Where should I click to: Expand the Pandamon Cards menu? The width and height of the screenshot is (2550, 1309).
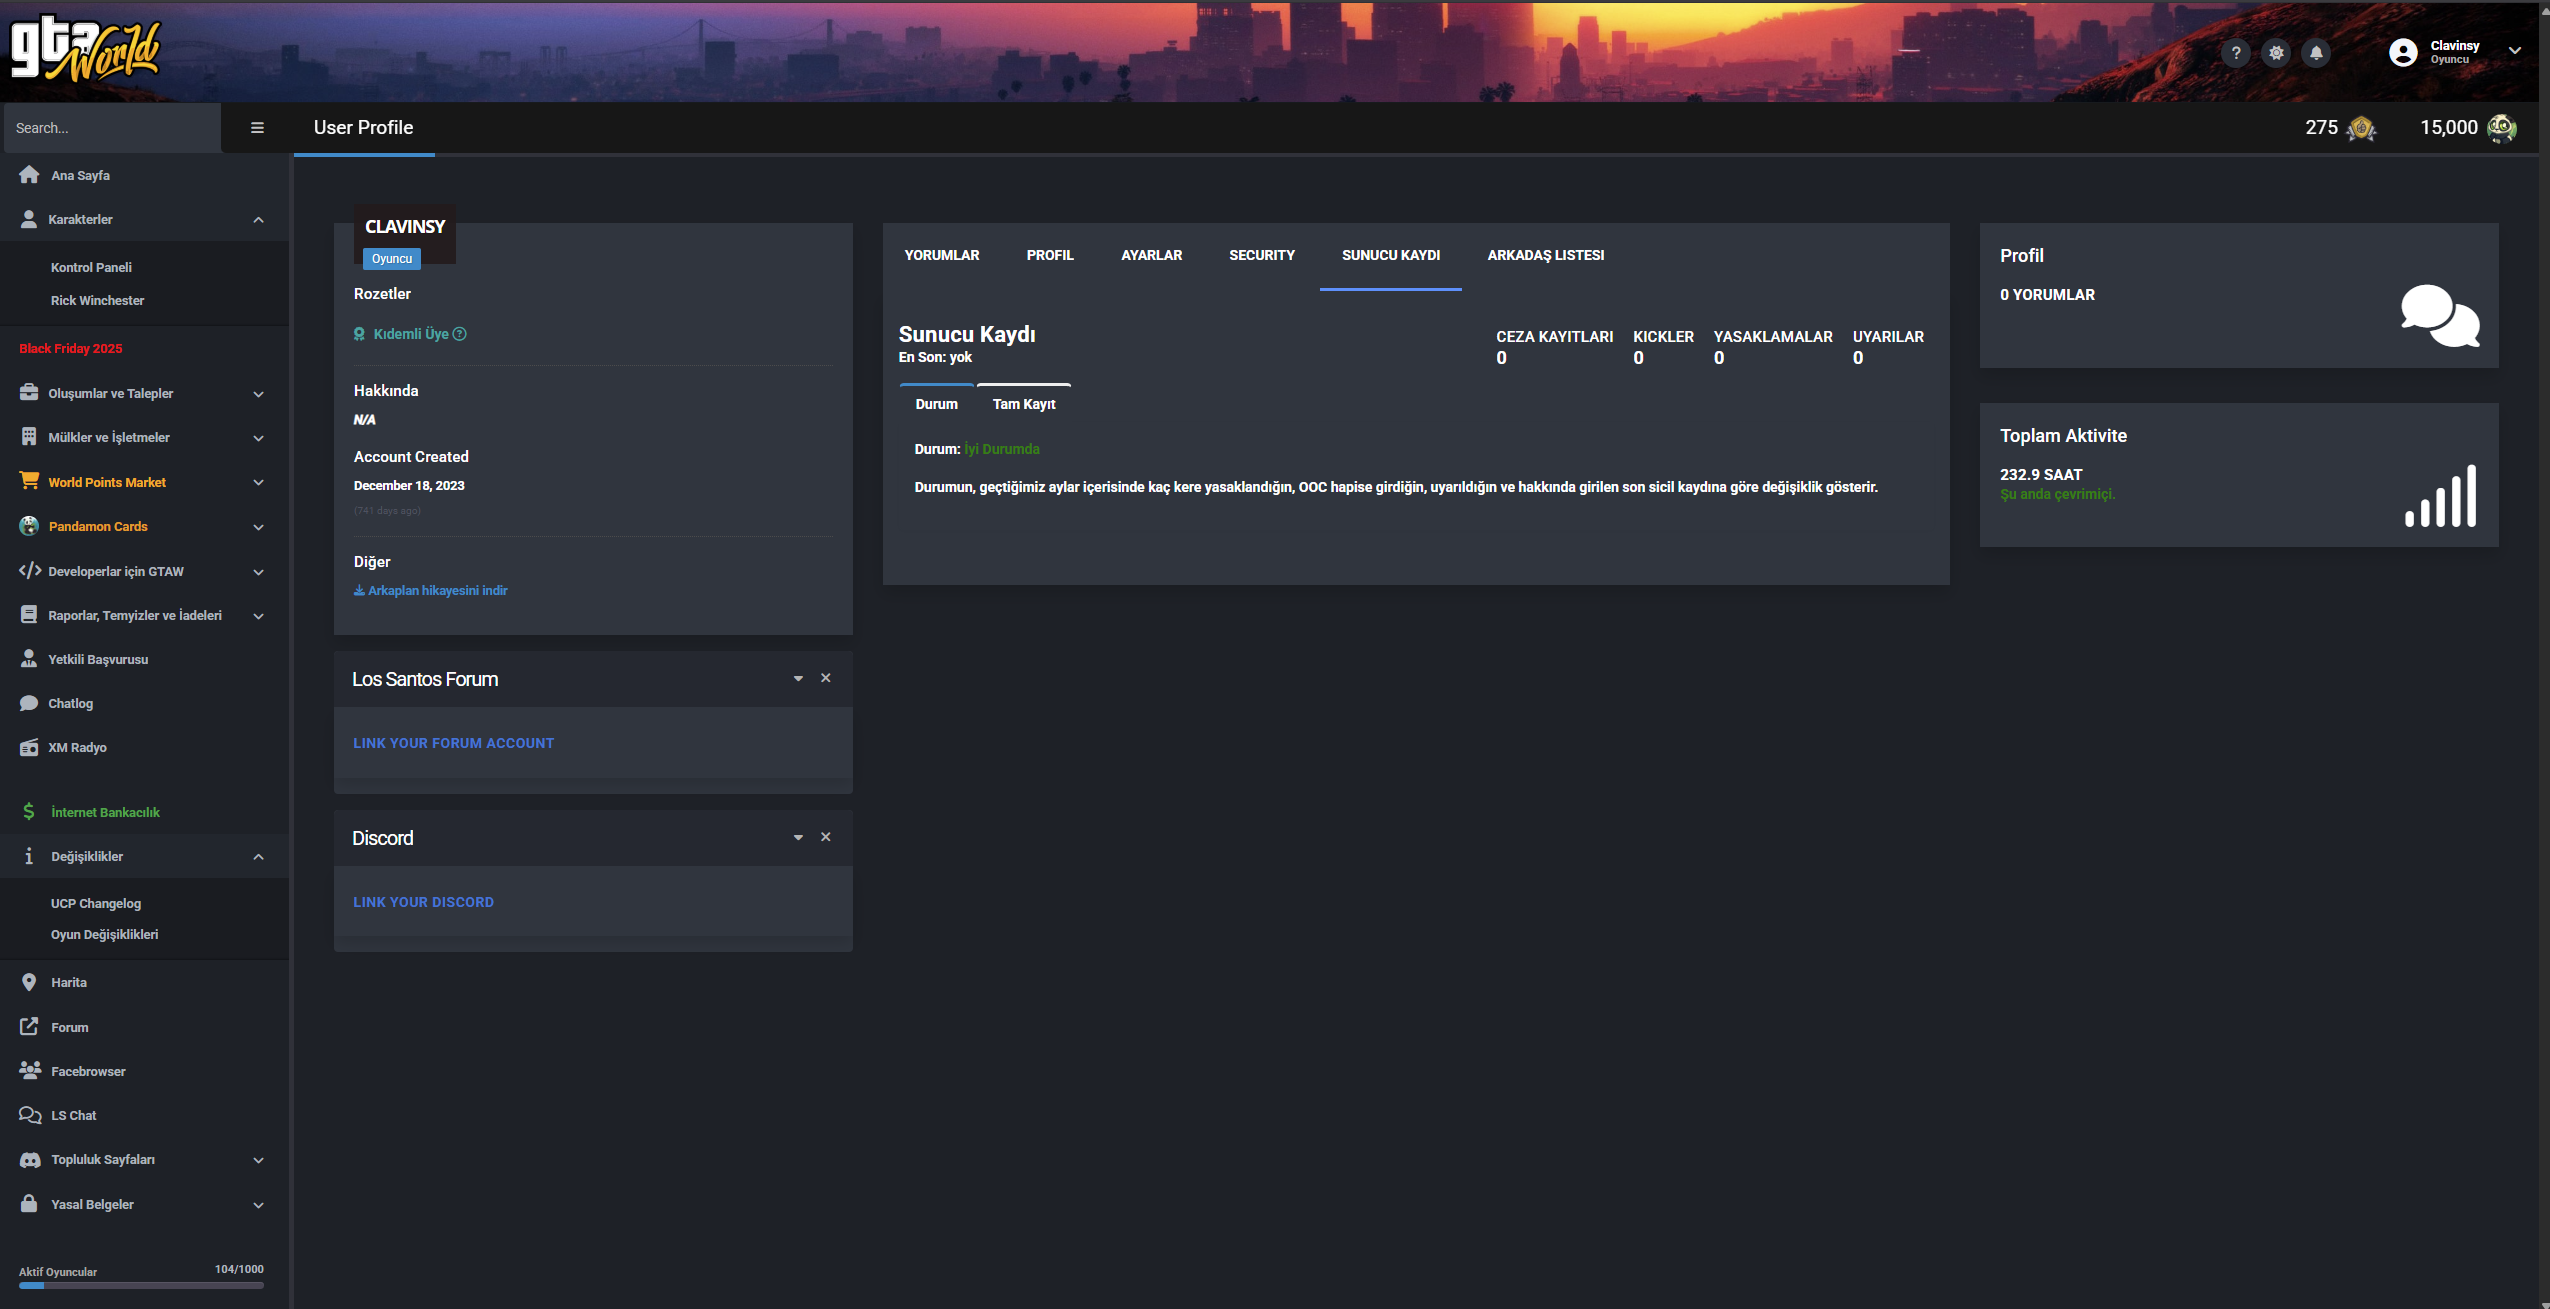coord(259,527)
